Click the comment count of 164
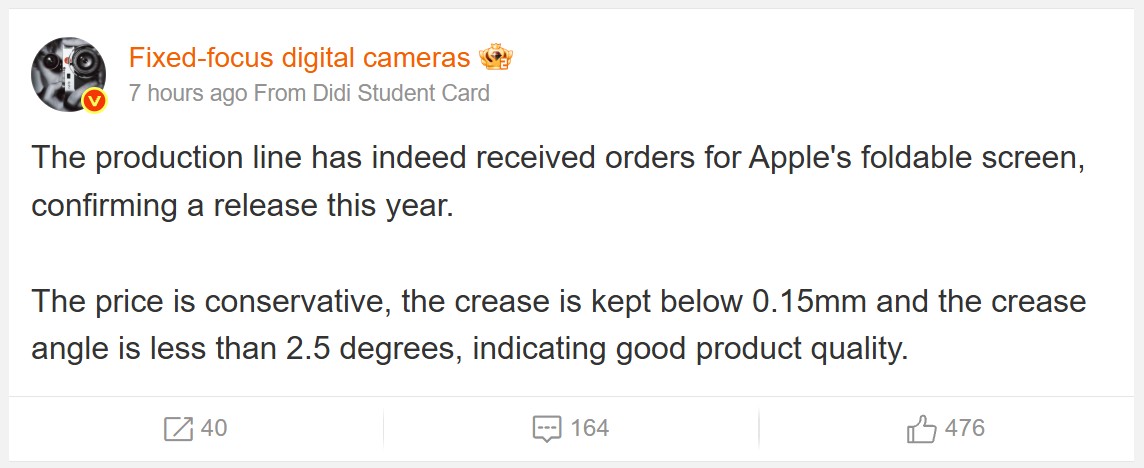This screenshot has width=1144, height=468. [589, 429]
